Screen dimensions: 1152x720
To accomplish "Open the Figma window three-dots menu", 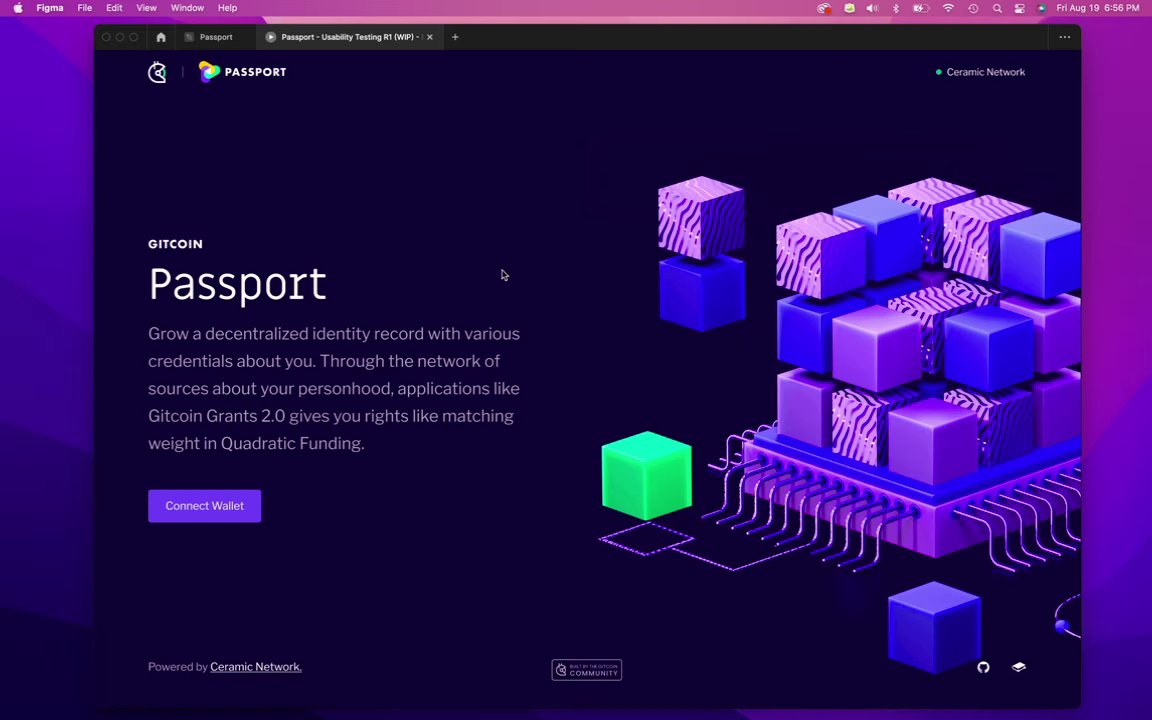I will [1065, 37].
